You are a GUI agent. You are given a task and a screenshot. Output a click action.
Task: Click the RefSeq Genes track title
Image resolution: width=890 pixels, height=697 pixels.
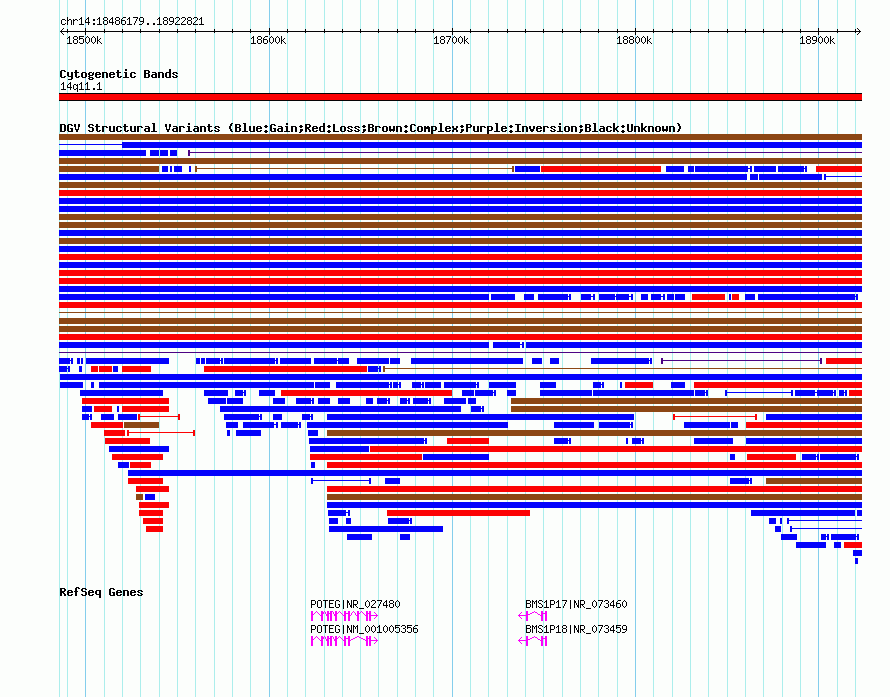[x=101, y=592]
